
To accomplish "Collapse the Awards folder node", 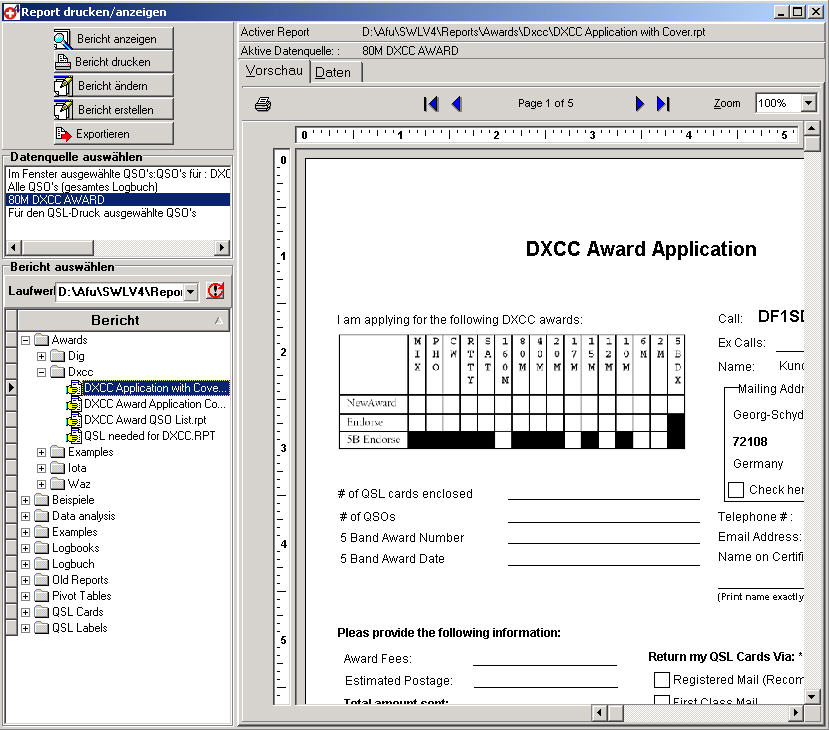I will [x=26, y=340].
